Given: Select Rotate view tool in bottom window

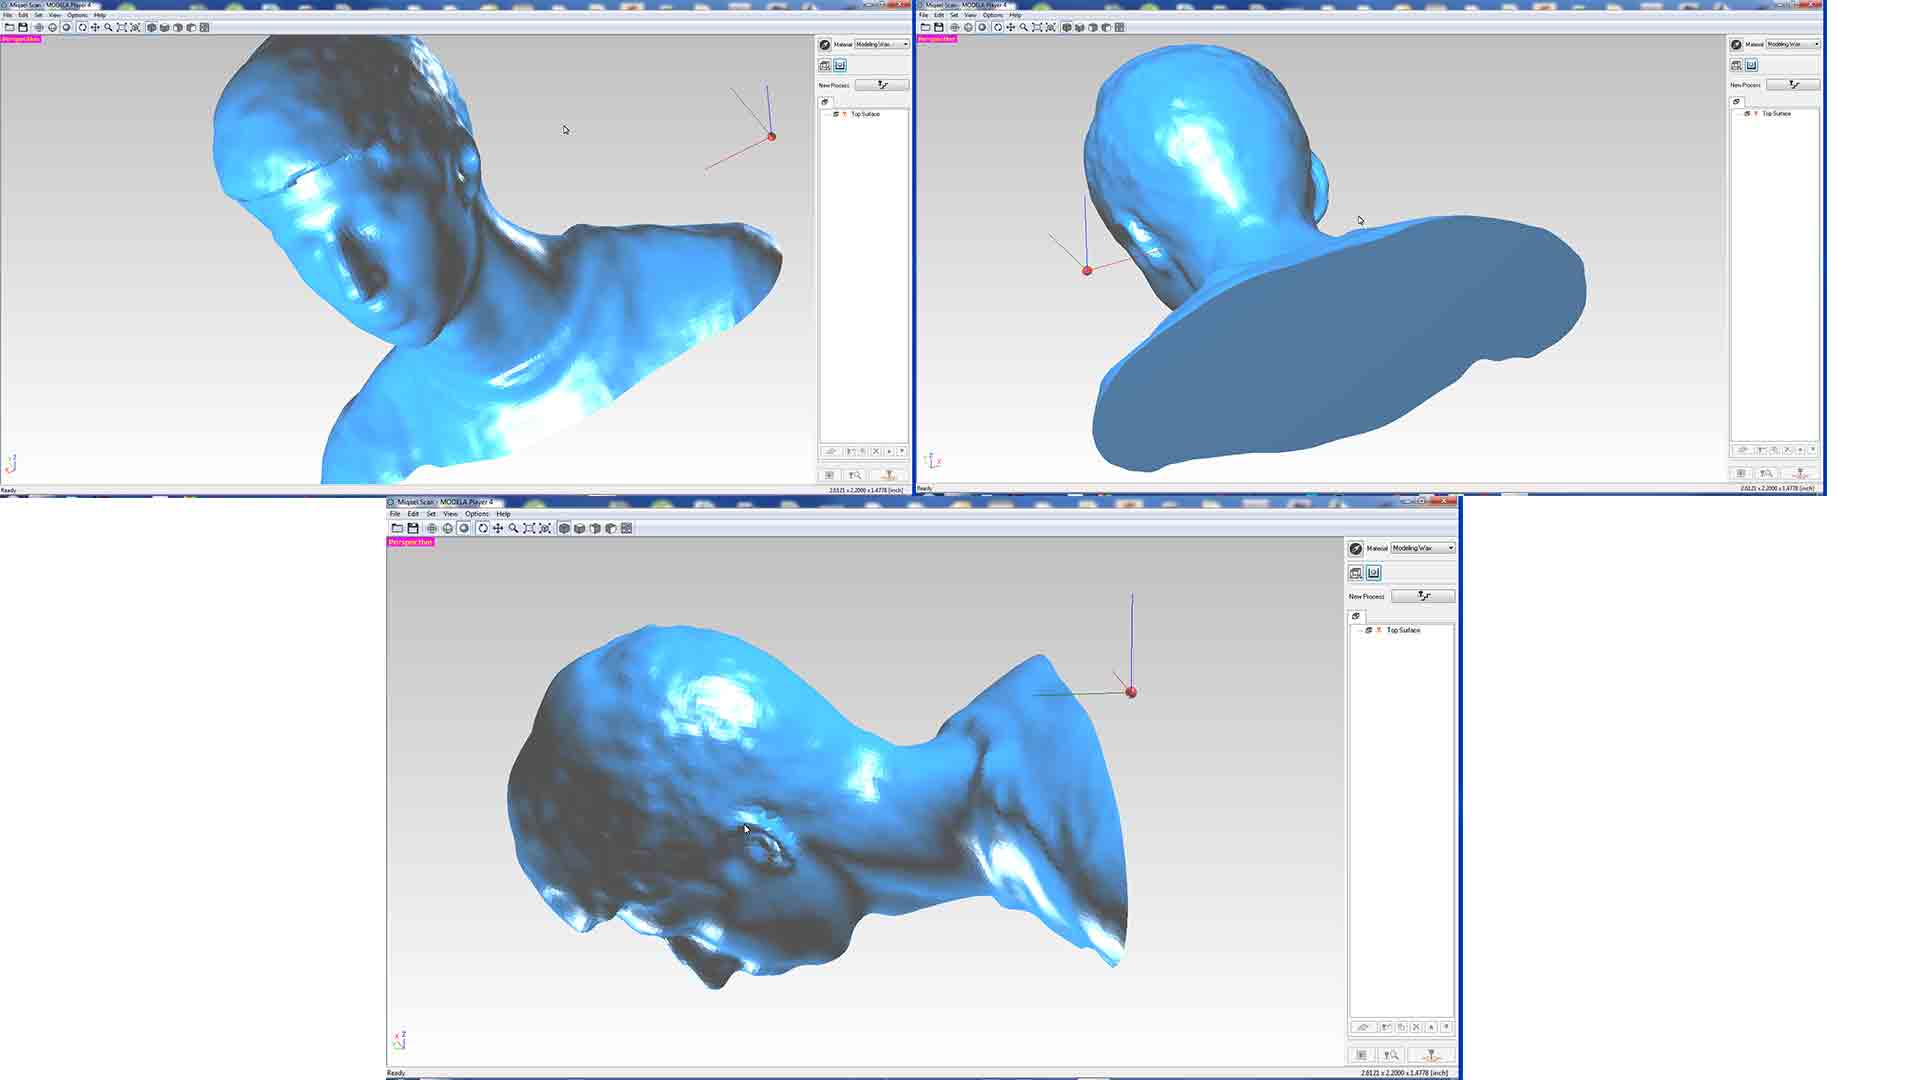Looking at the screenshot, I should [x=483, y=528].
